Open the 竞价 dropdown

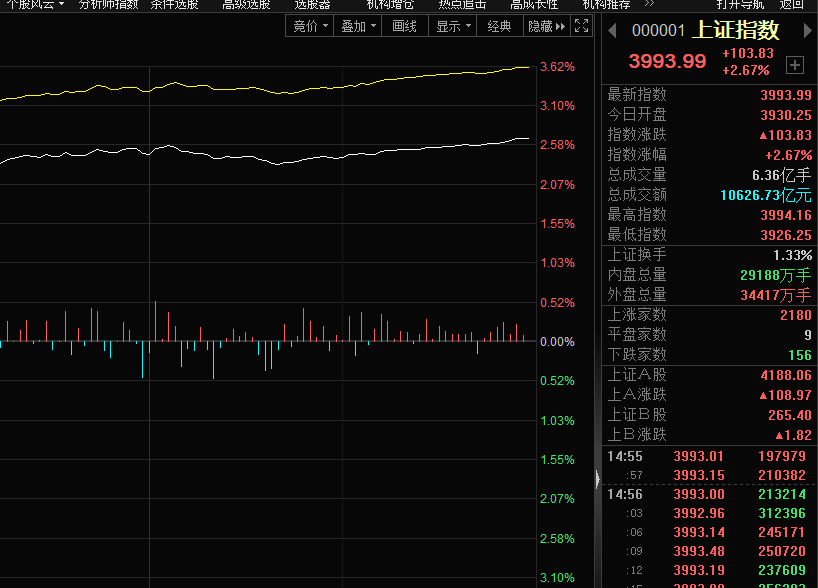[310, 26]
